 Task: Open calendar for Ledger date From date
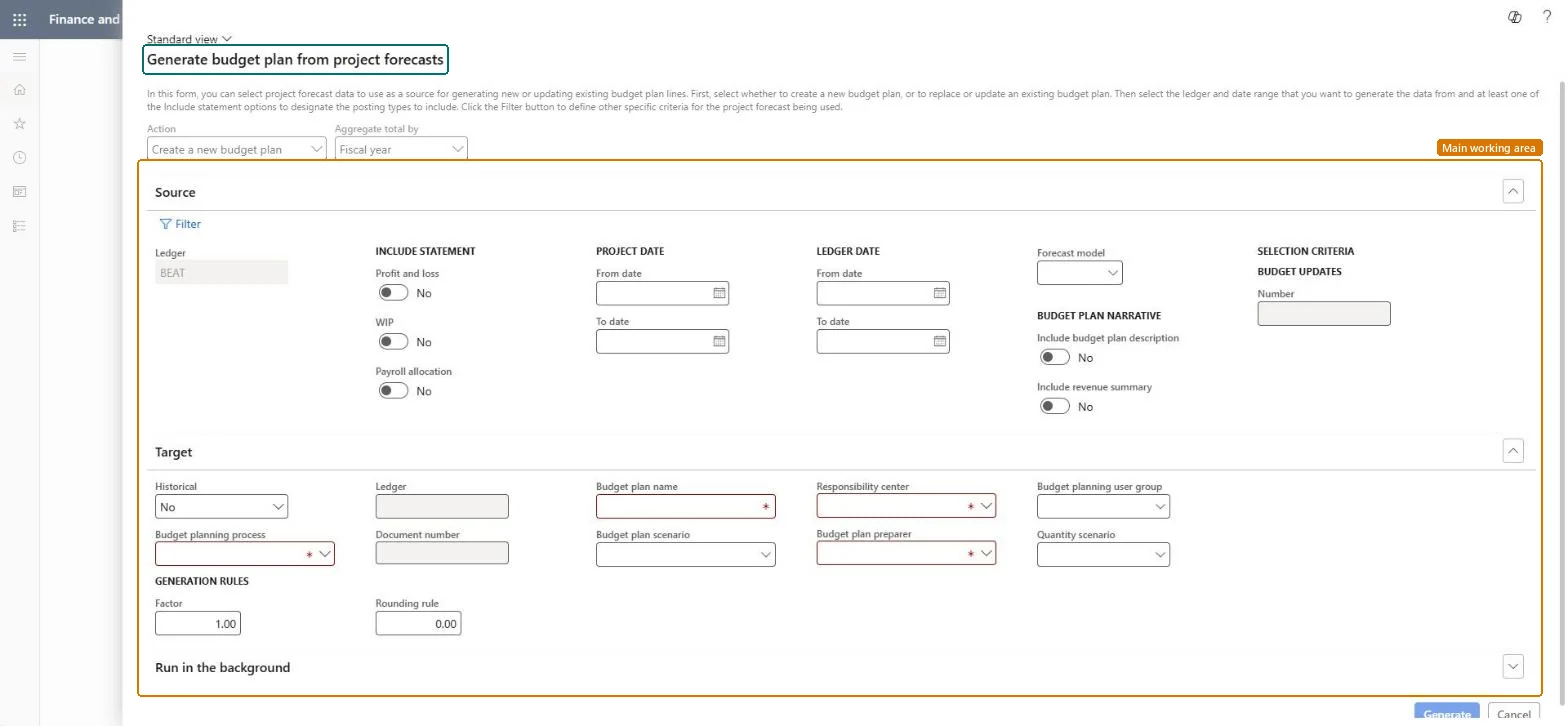939,293
